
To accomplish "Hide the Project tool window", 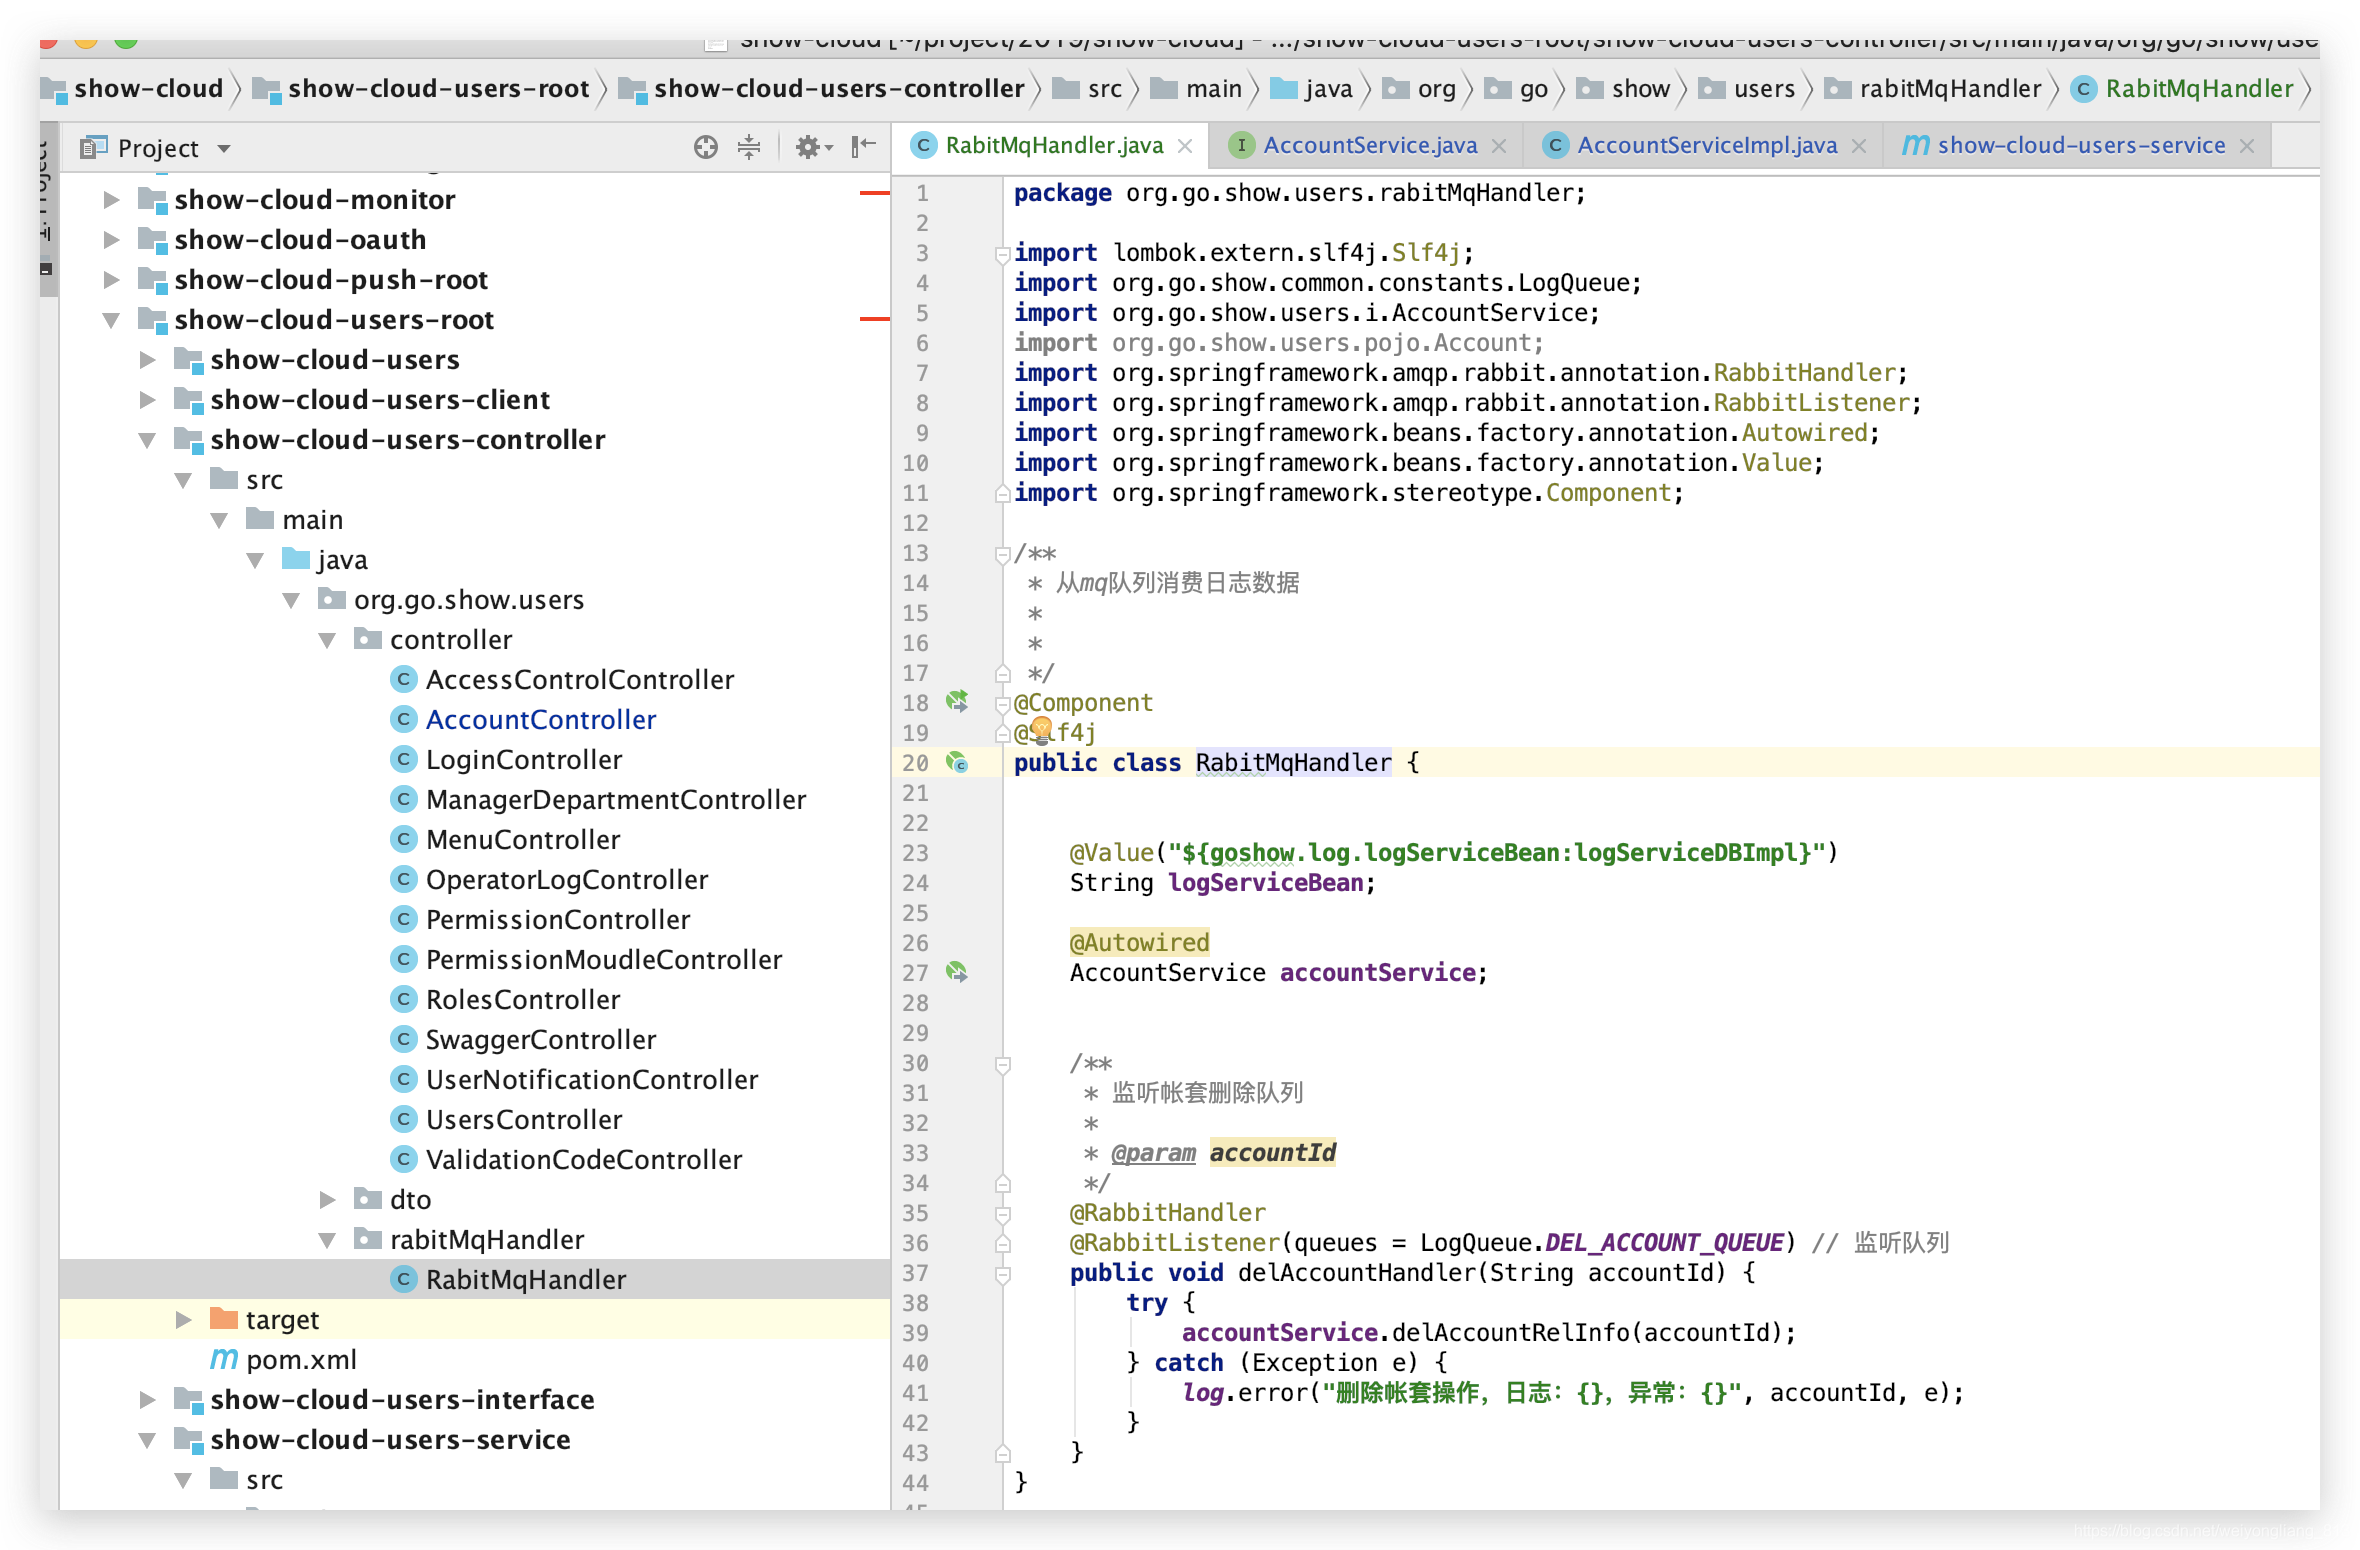I will click(x=864, y=147).
